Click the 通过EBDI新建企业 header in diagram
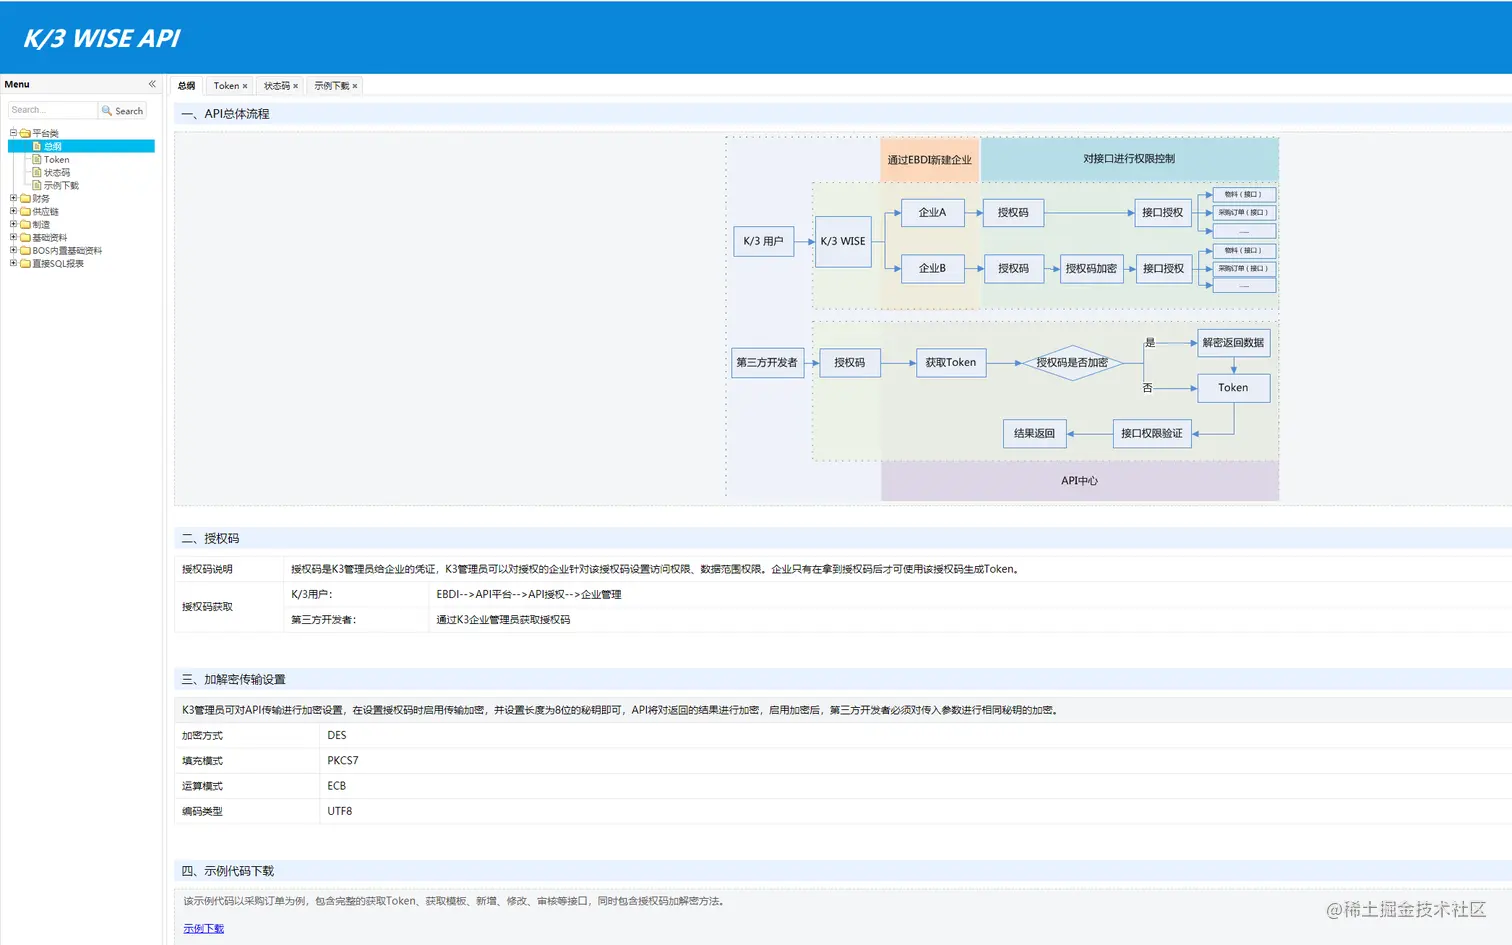Image resolution: width=1512 pixels, height=945 pixels. pos(930,160)
